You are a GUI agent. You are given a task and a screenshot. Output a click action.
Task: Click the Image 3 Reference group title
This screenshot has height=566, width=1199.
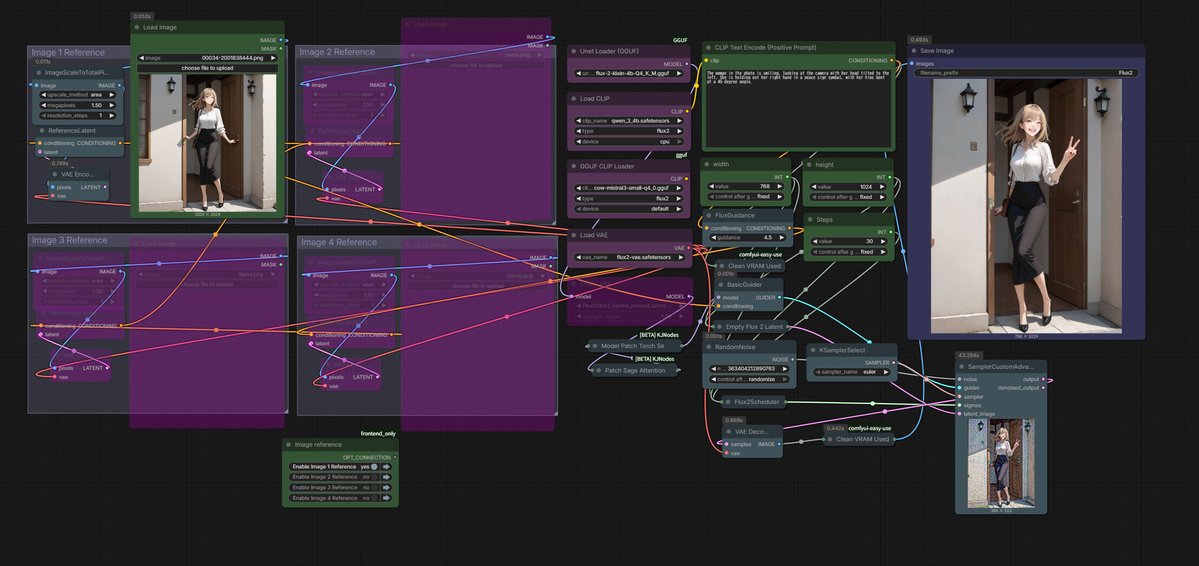coord(70,240)
